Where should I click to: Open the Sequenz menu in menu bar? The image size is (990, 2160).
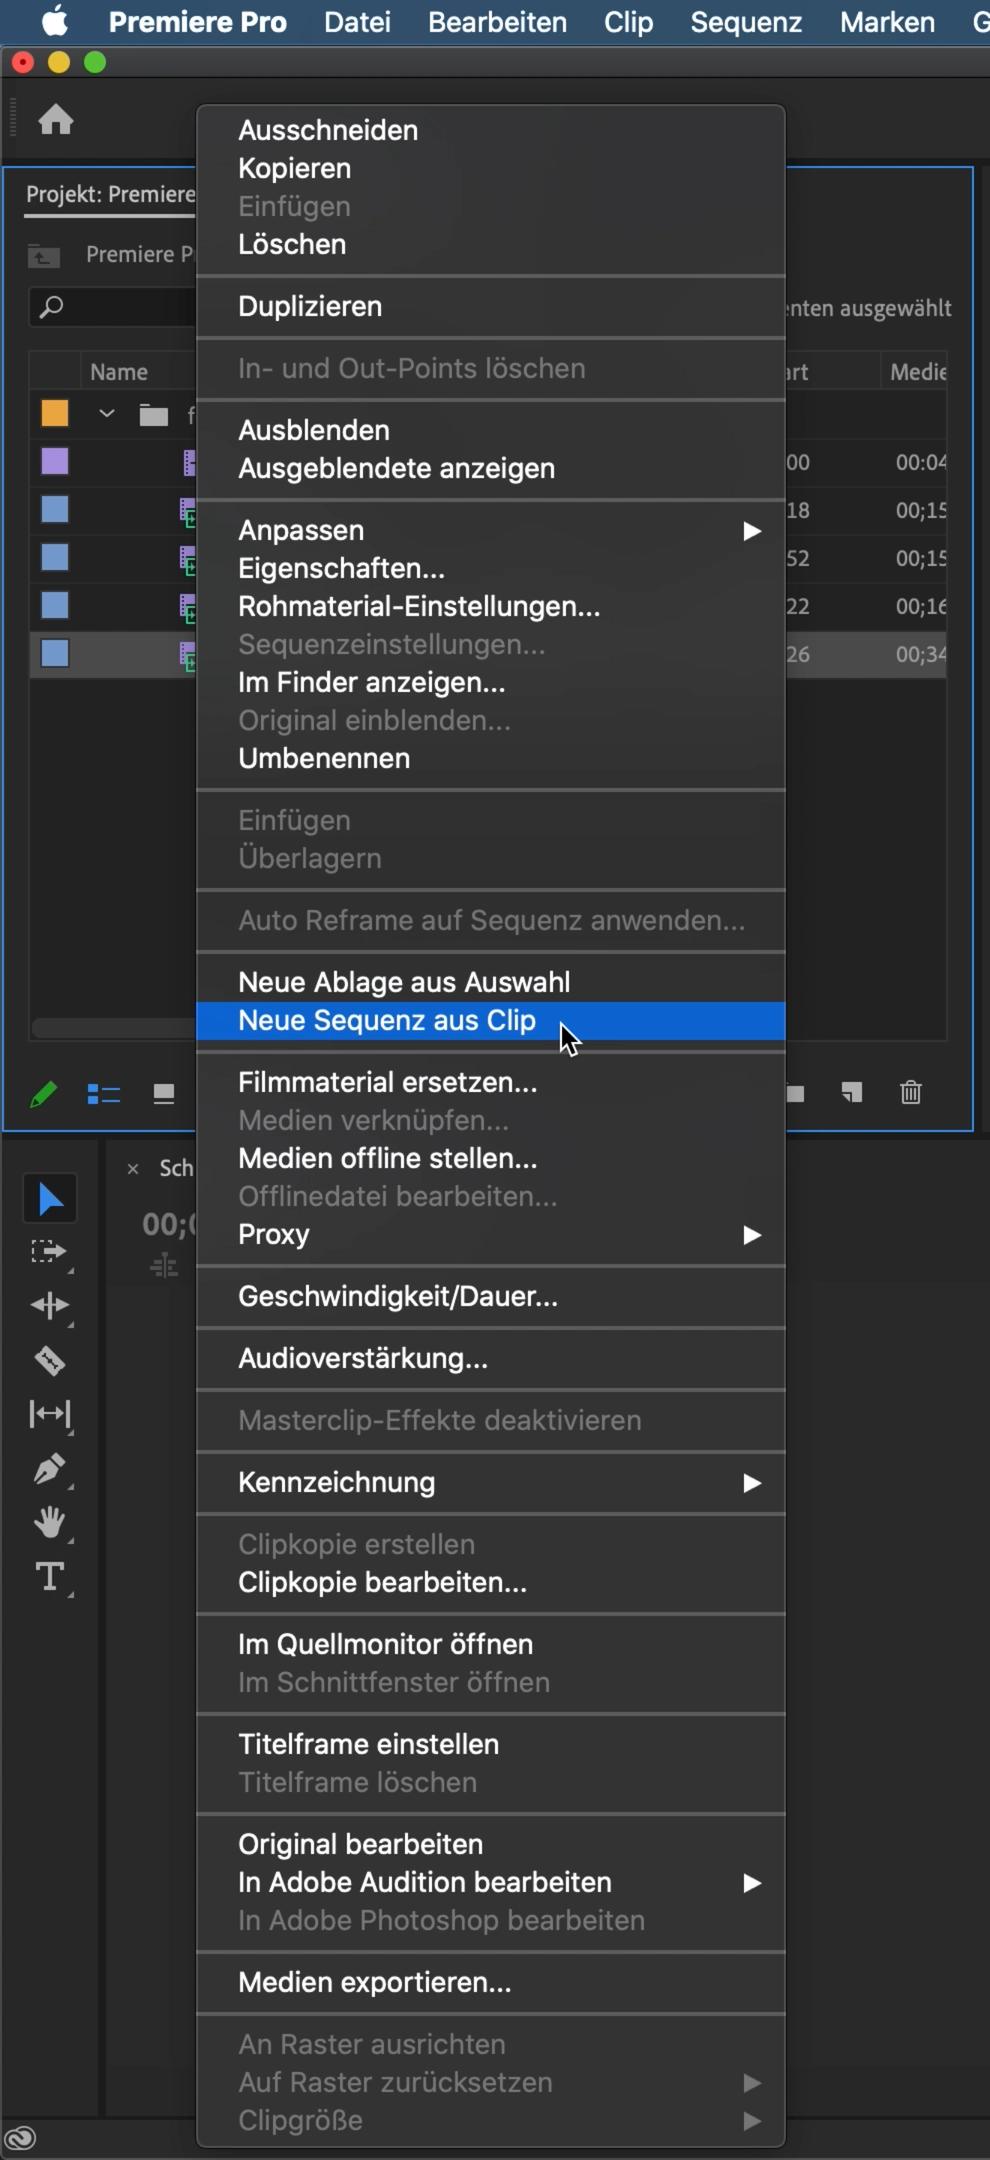[746, 22]
